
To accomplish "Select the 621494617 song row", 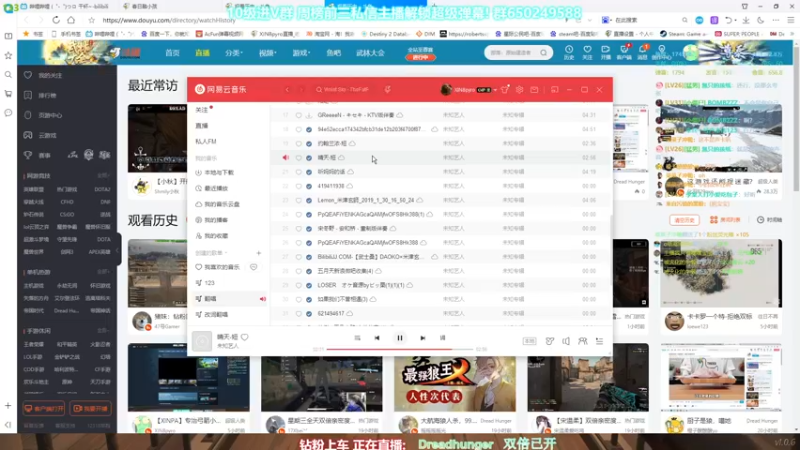I will pos(441,313).
